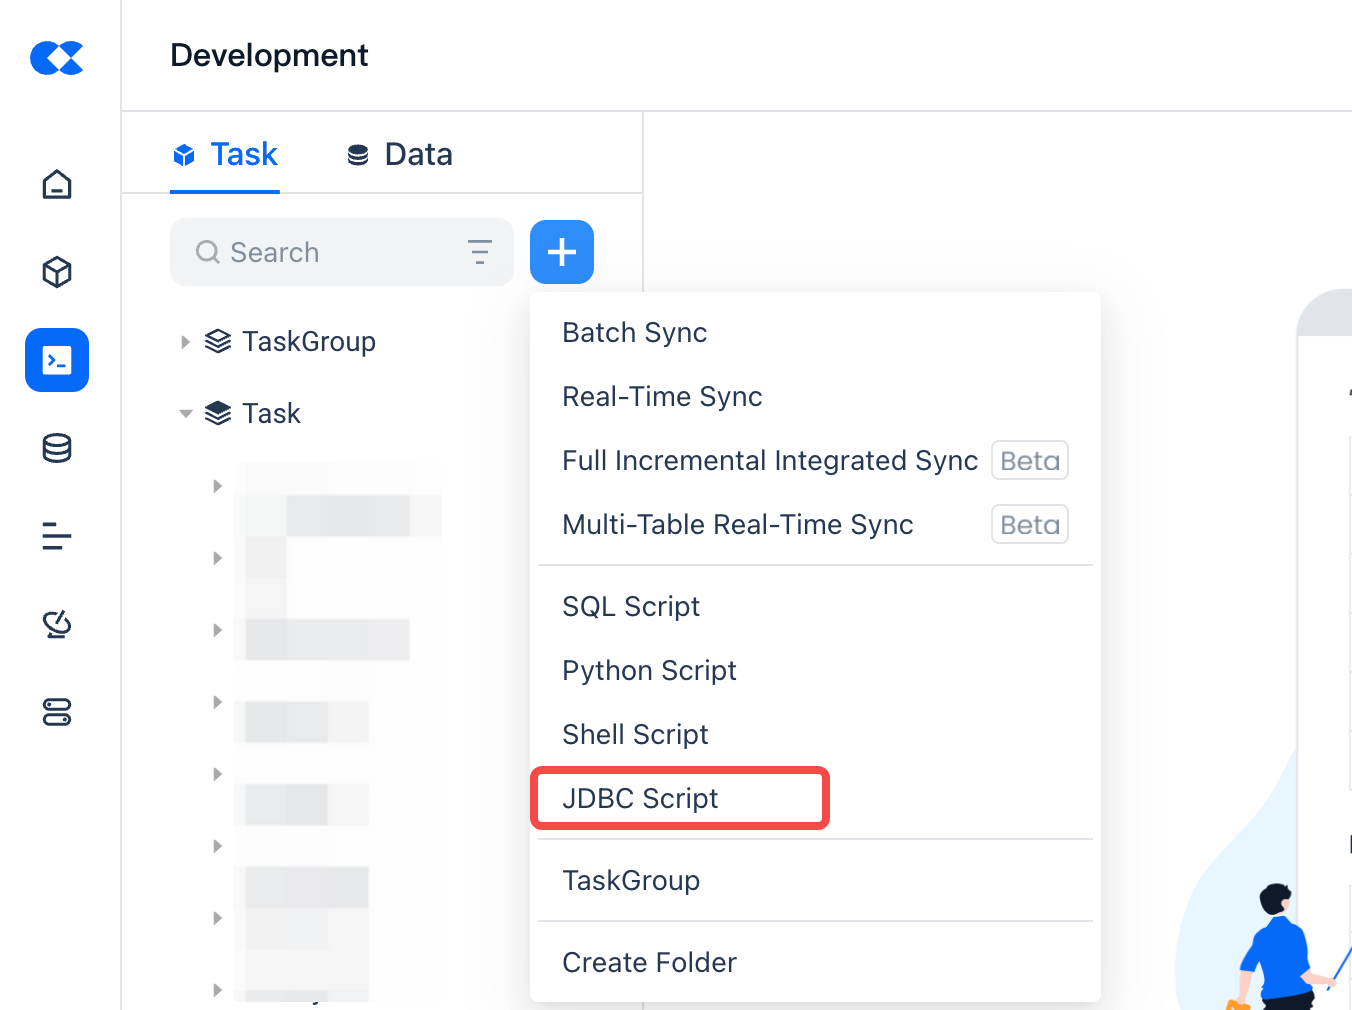
Task: Open the database icon in left sidebar
Action: pos(57,448)
